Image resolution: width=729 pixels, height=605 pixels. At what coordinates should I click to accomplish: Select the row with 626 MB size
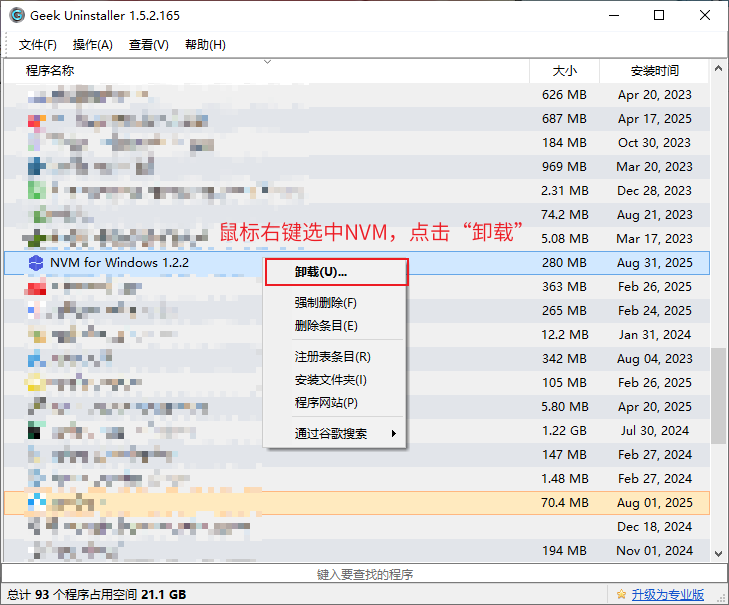click(x=357, y=95)
